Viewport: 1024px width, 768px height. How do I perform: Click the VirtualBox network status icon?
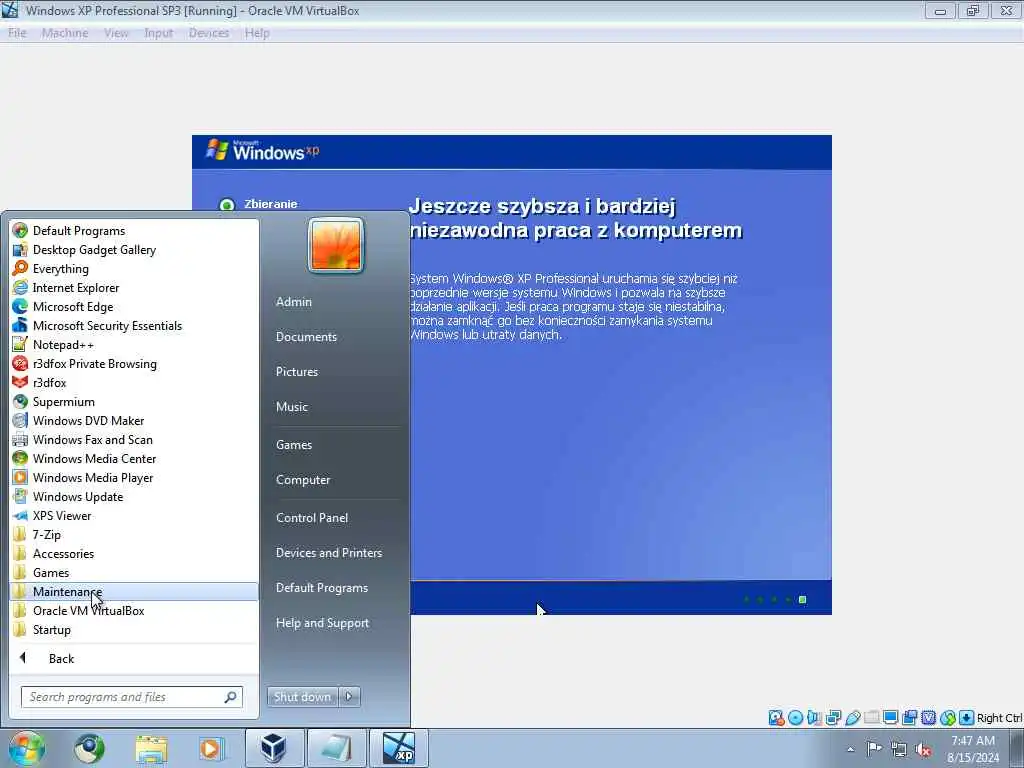(833, 718)
